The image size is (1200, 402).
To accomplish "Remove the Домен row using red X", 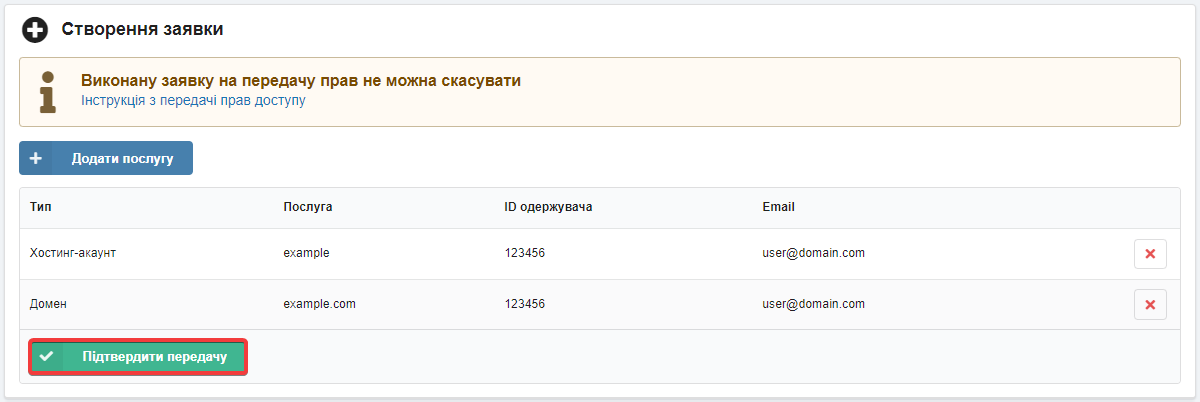I will (x=1150, y=304).
